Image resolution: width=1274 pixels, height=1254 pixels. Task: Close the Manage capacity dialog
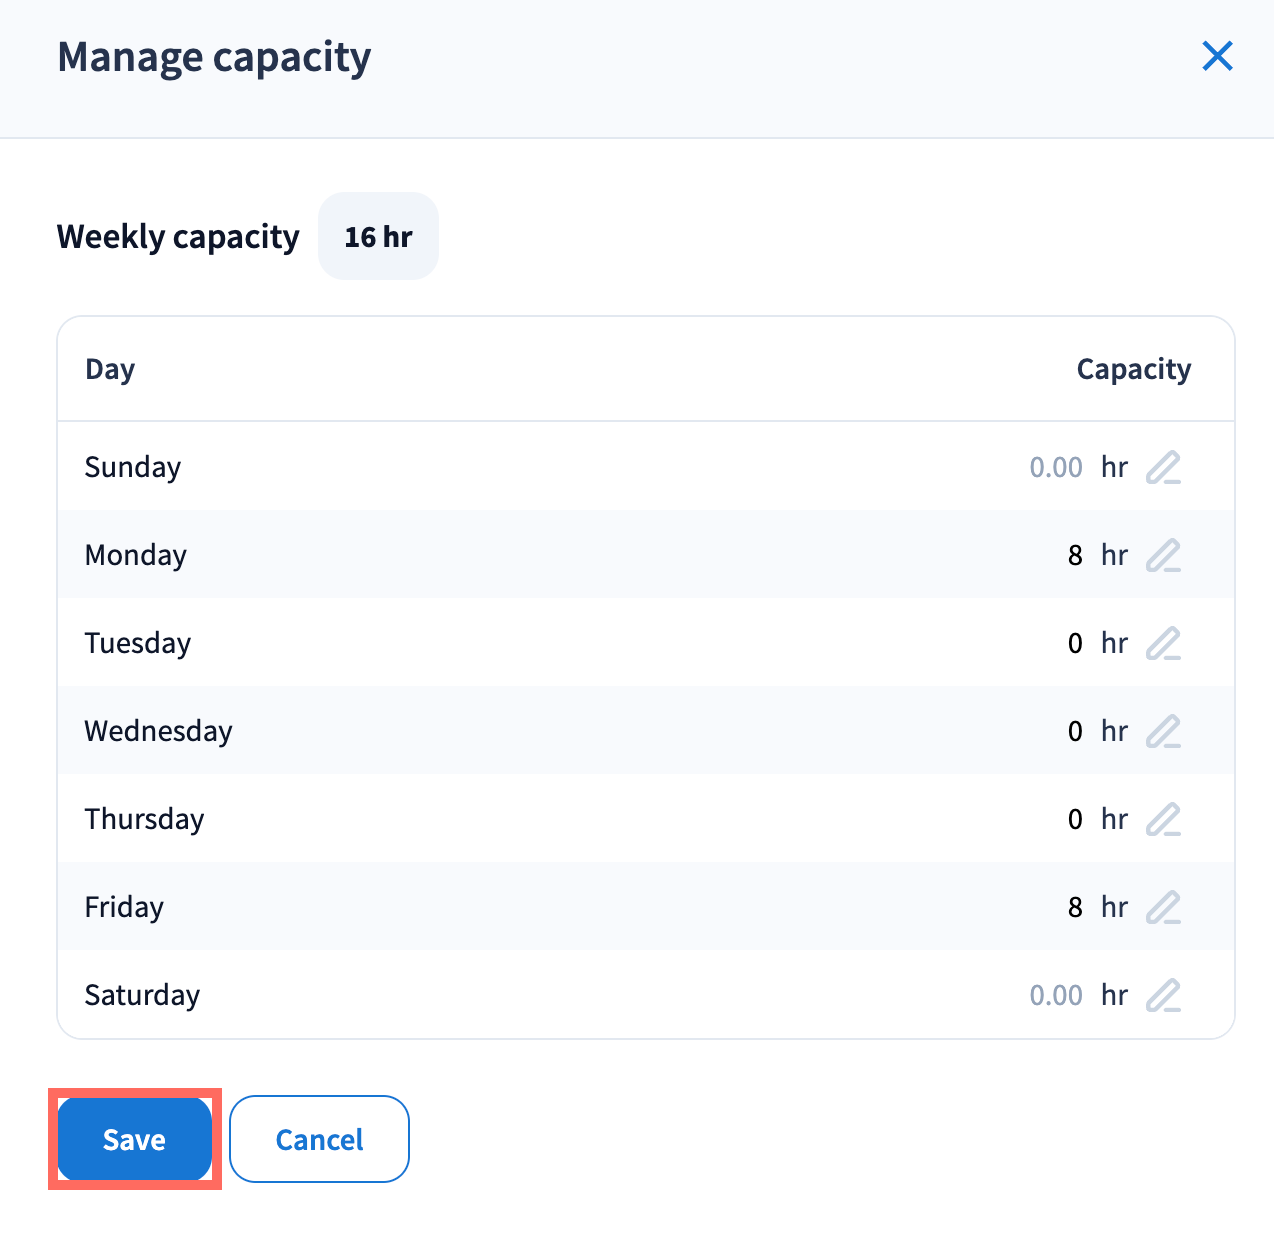click(1217, 56)
